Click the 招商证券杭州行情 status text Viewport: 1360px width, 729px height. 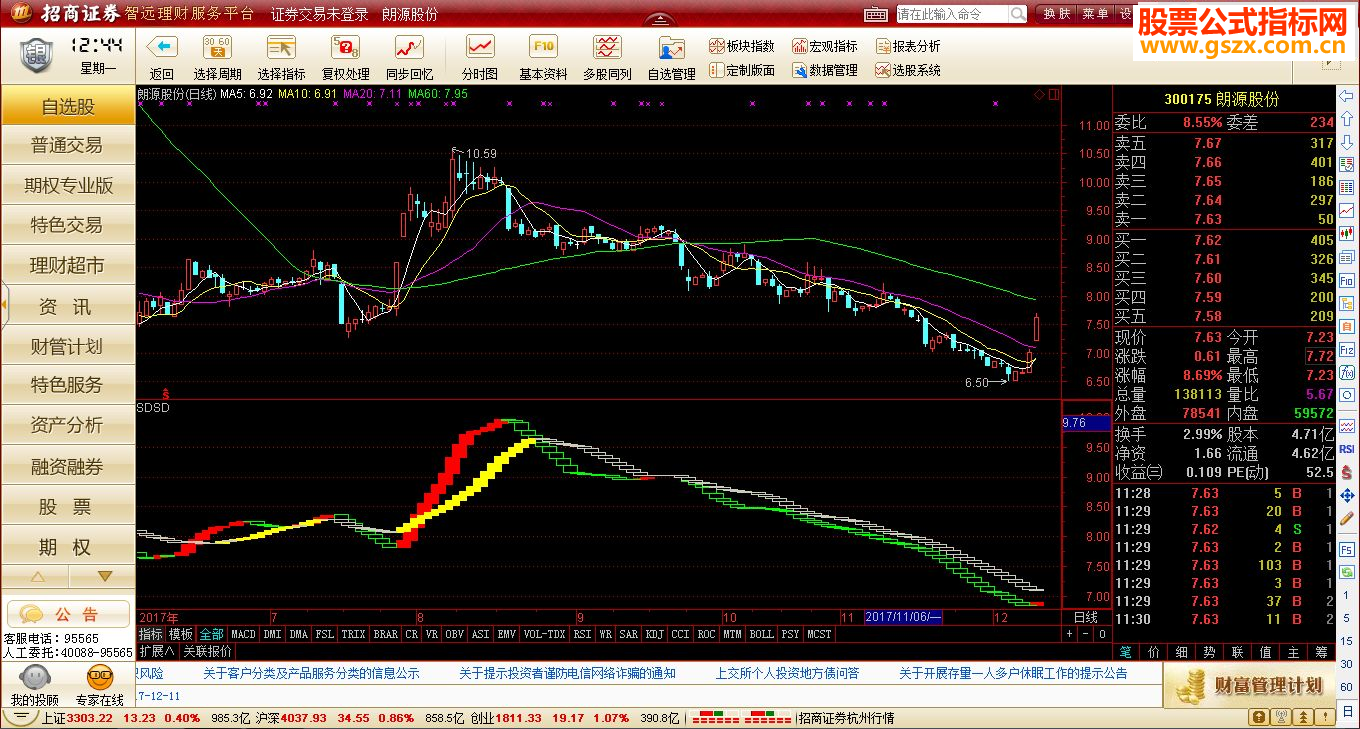point(846,718)
